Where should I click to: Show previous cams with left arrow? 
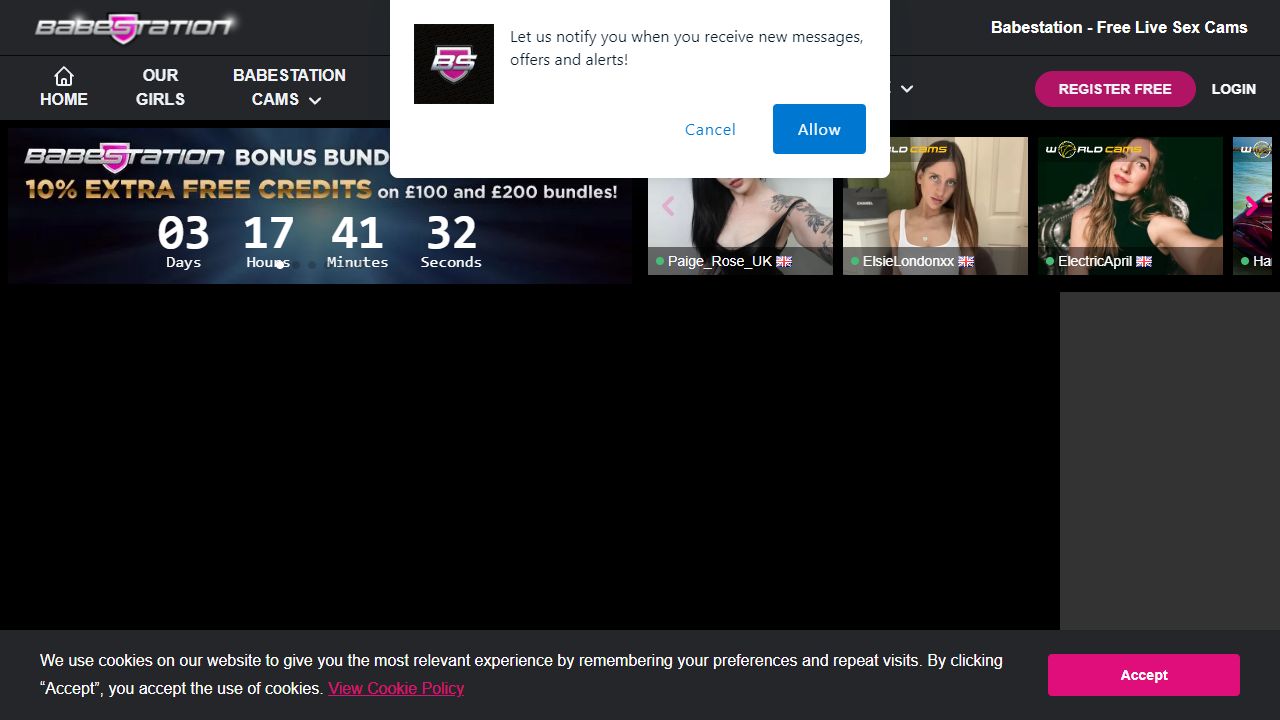668,206
